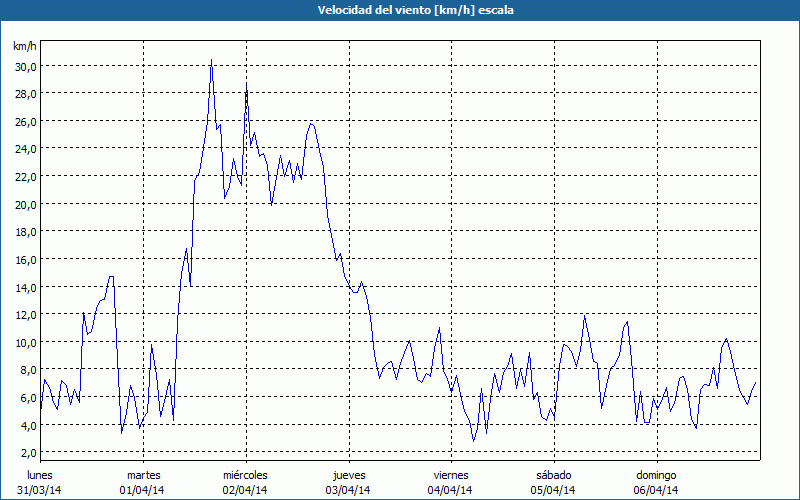The height and width of the screenshot is (500, 800).
Task: Select the 30,0 y-axis label
Action: click(25, 66)
